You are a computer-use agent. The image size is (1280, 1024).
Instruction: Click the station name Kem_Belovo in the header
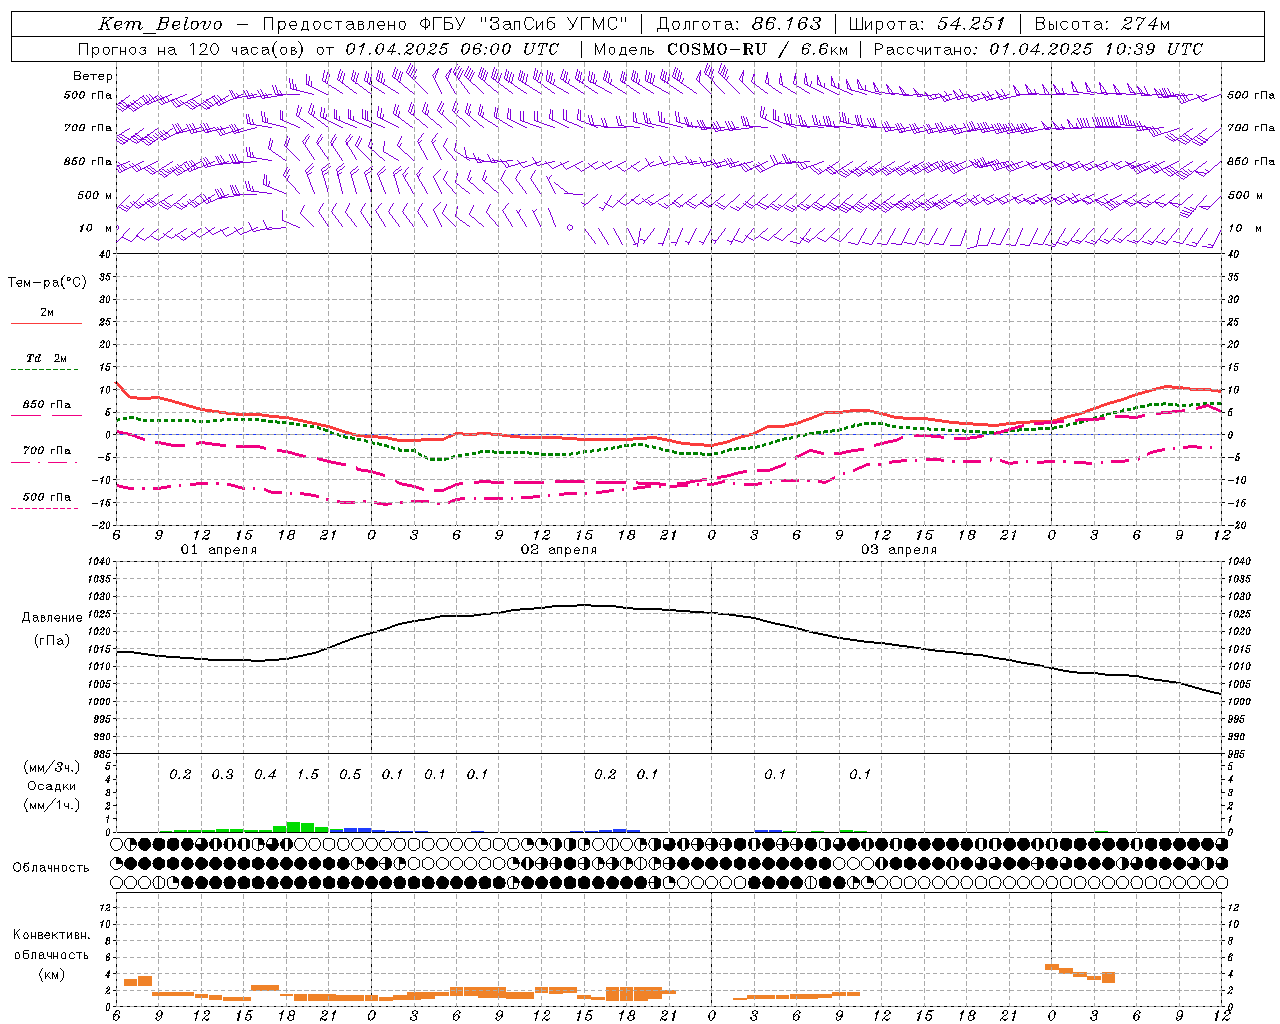161,24
